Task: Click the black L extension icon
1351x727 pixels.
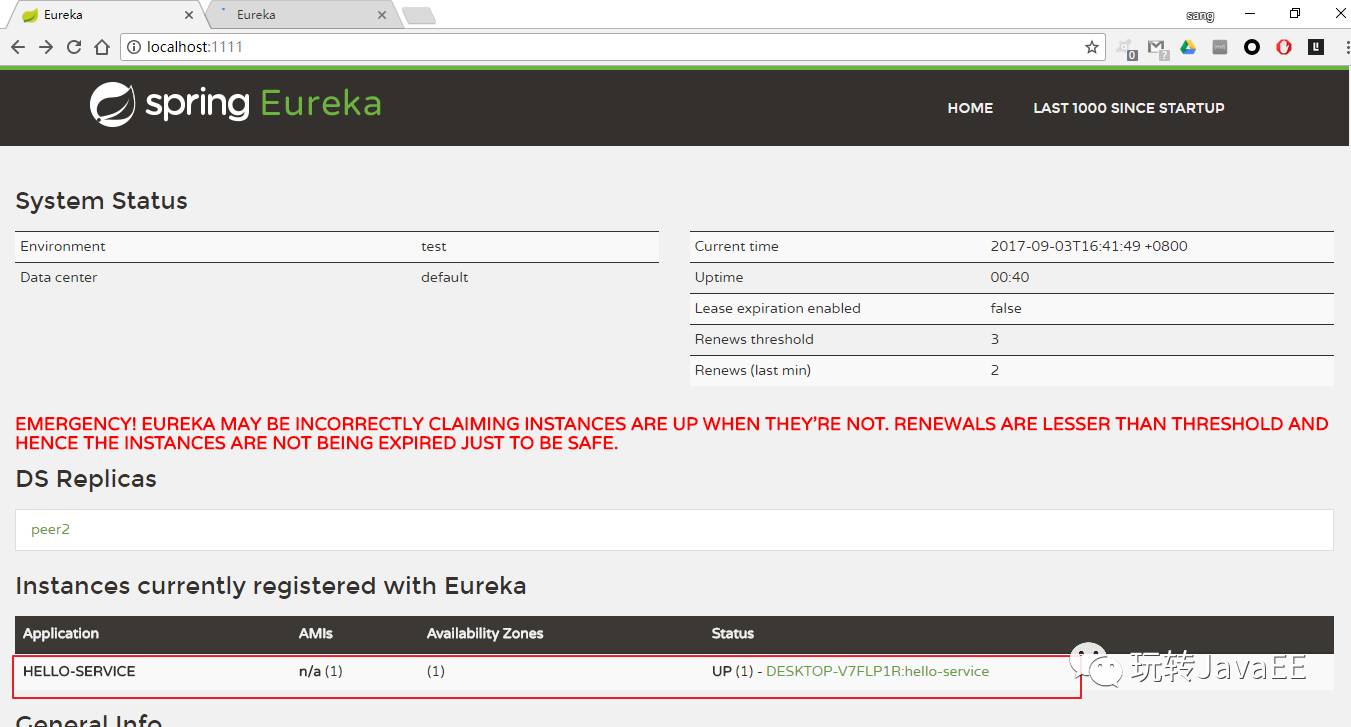Action: pyautogui.click(x=1316, y=47)
